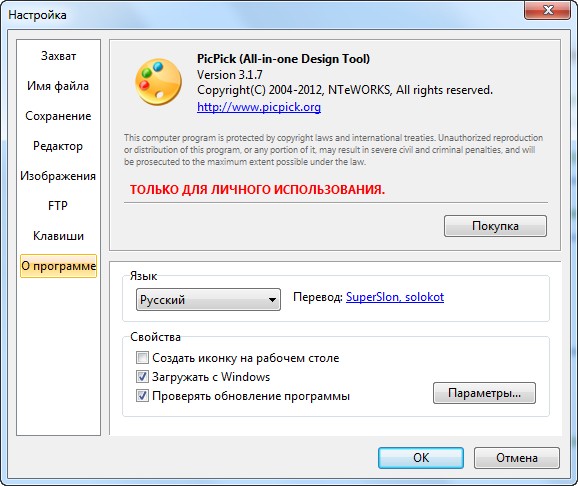The height and width of the screenshot is (486, 578).
Task: Switch to the Захват tab
Action: (58, 56)
